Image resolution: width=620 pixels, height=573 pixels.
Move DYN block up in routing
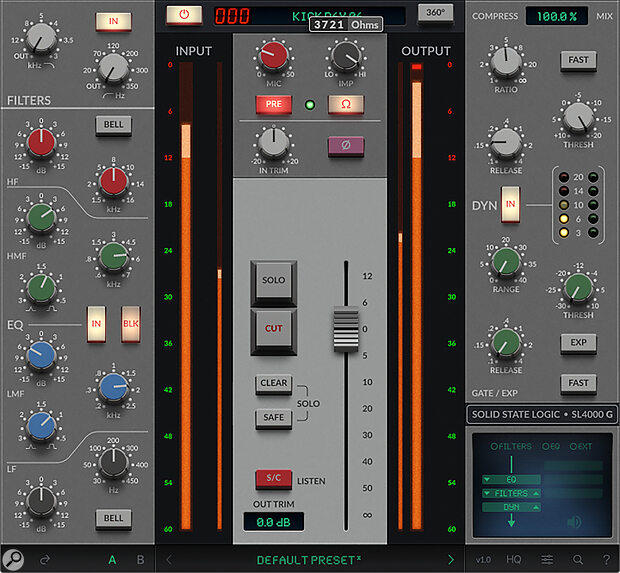click(x=536, y=507)
